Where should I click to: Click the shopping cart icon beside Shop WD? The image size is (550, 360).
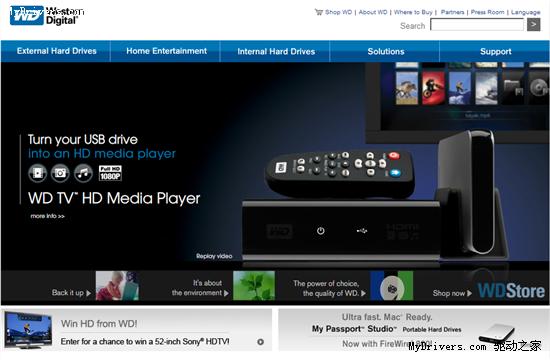point(318,12)
